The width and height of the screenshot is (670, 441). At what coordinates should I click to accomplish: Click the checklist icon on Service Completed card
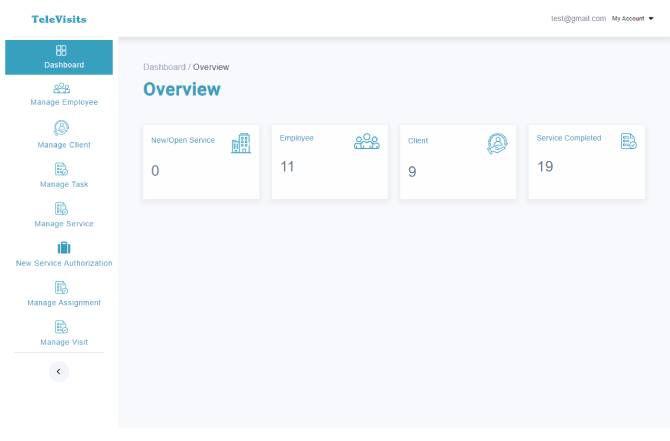629,141
